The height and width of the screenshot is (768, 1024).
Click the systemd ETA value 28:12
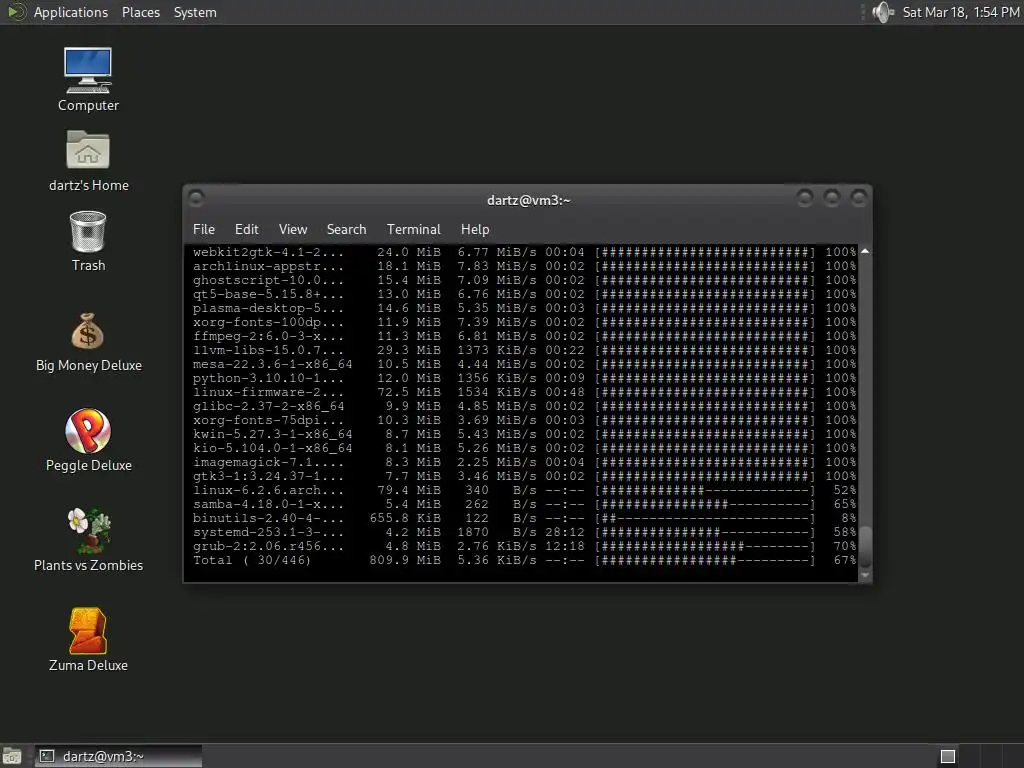coord(565,532)
